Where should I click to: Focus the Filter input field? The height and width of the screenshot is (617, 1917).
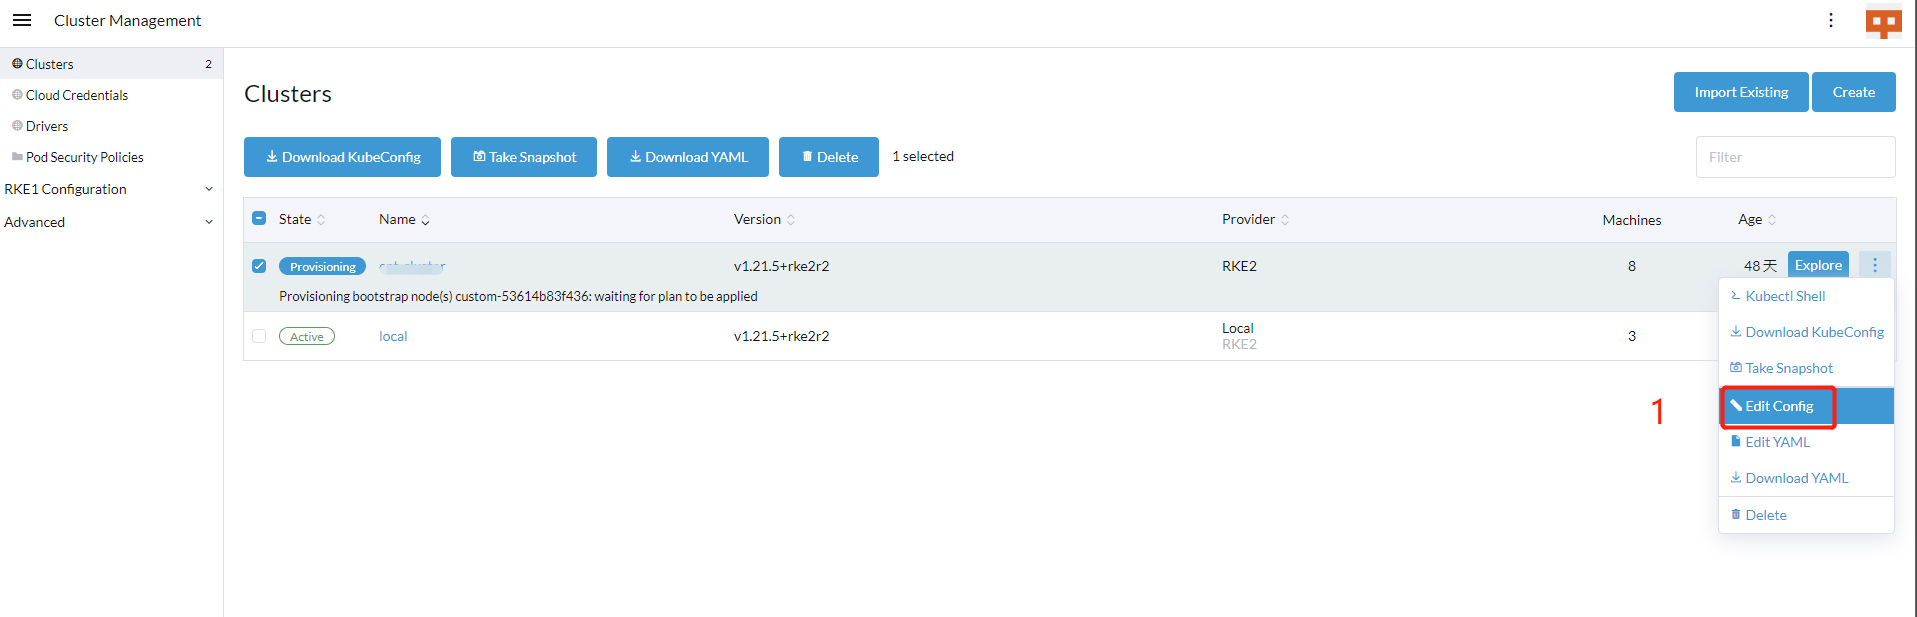1795,157
